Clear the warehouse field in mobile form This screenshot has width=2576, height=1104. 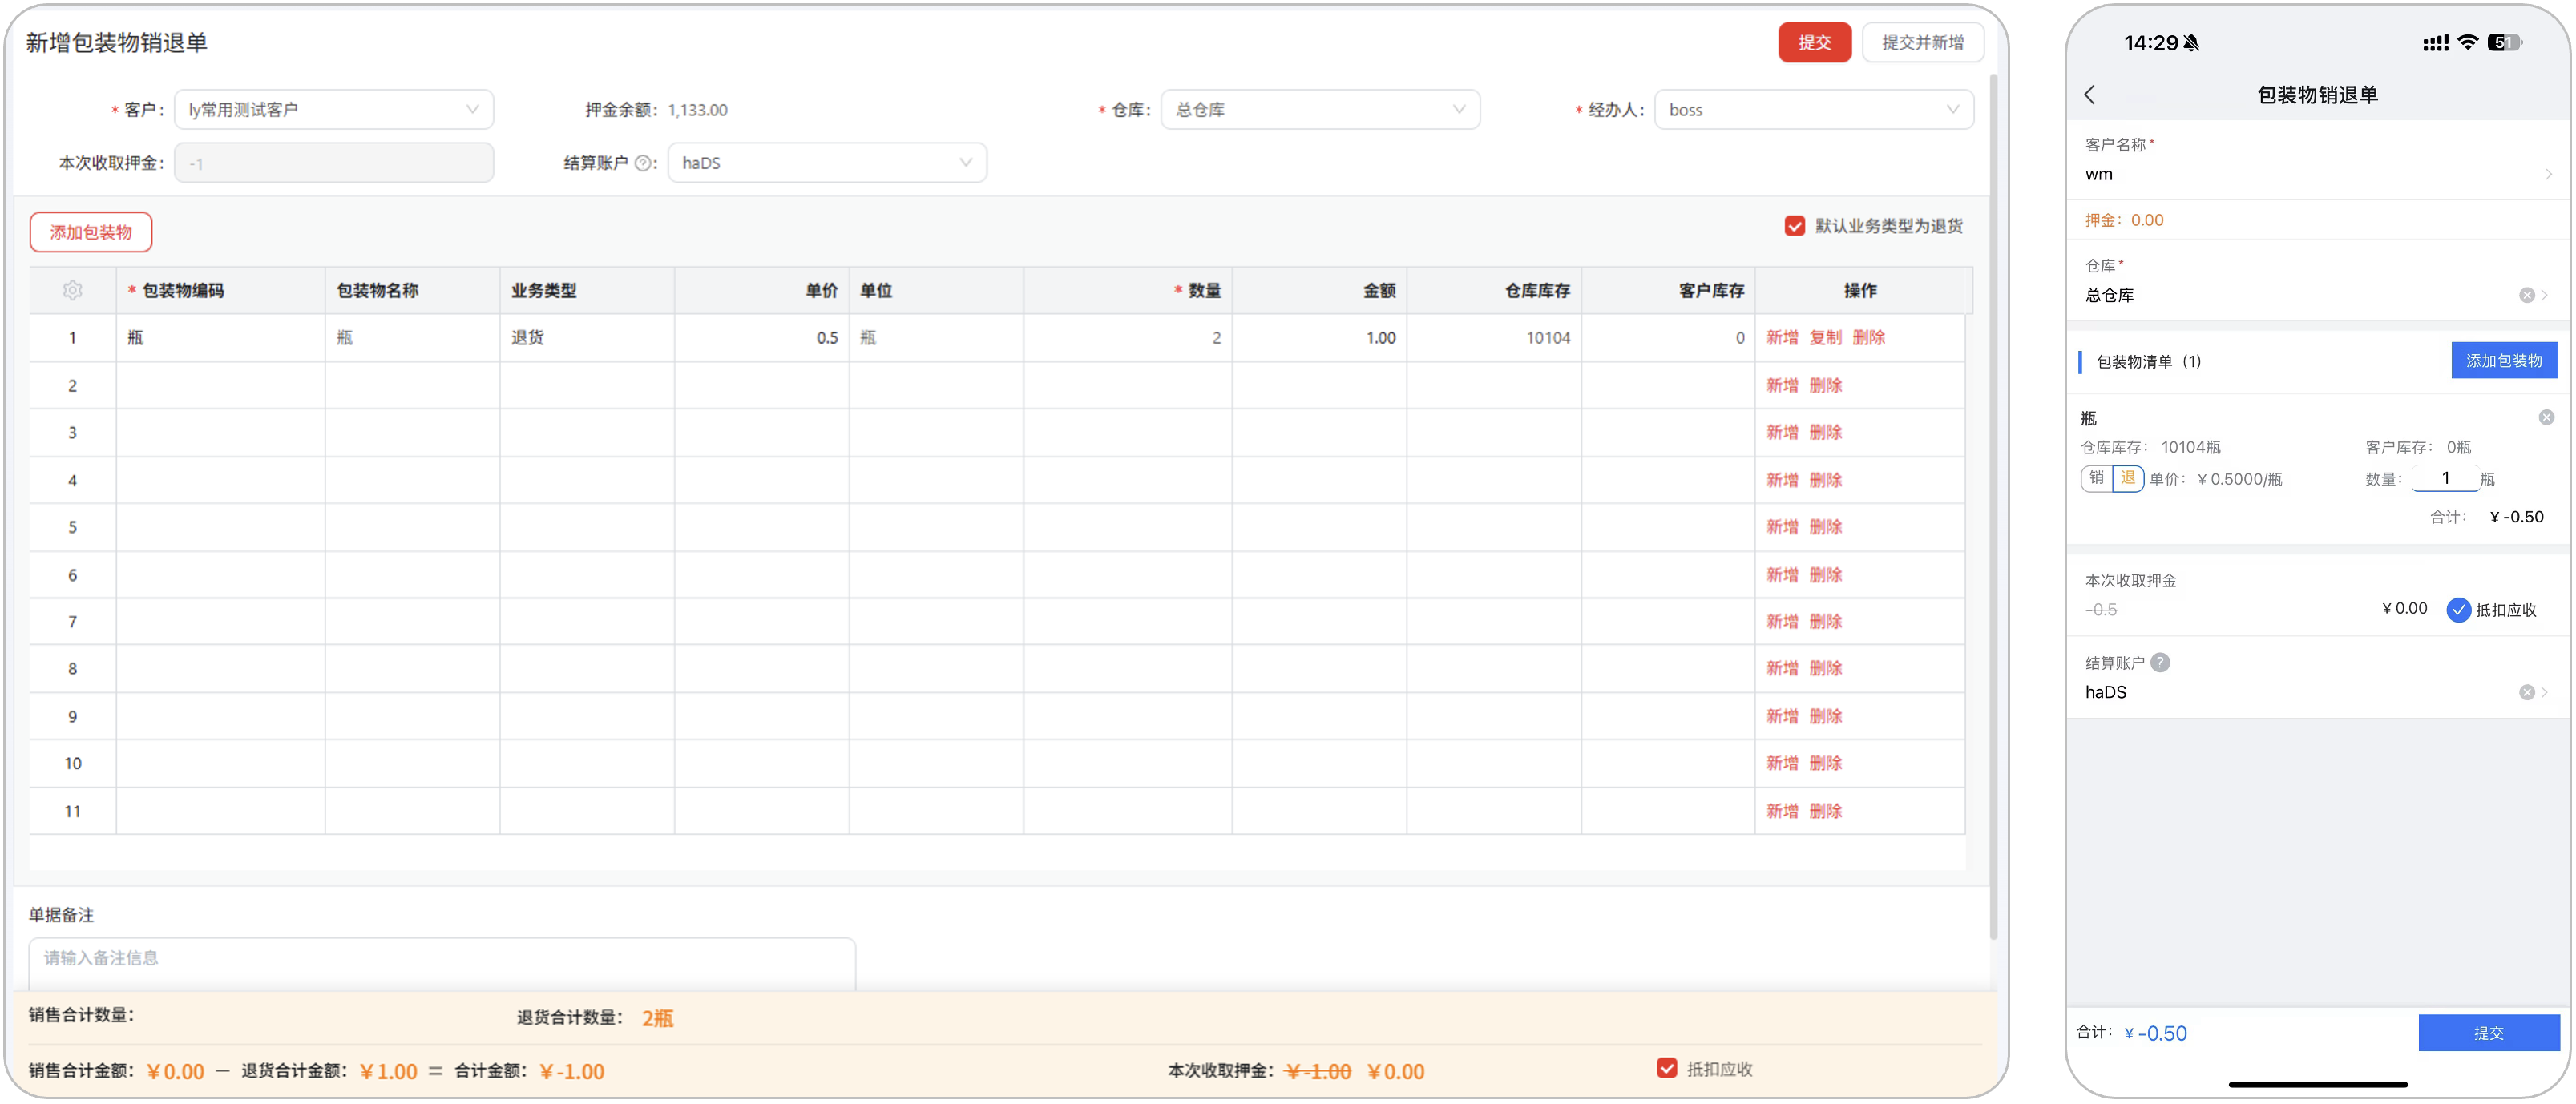[2526, 295]
